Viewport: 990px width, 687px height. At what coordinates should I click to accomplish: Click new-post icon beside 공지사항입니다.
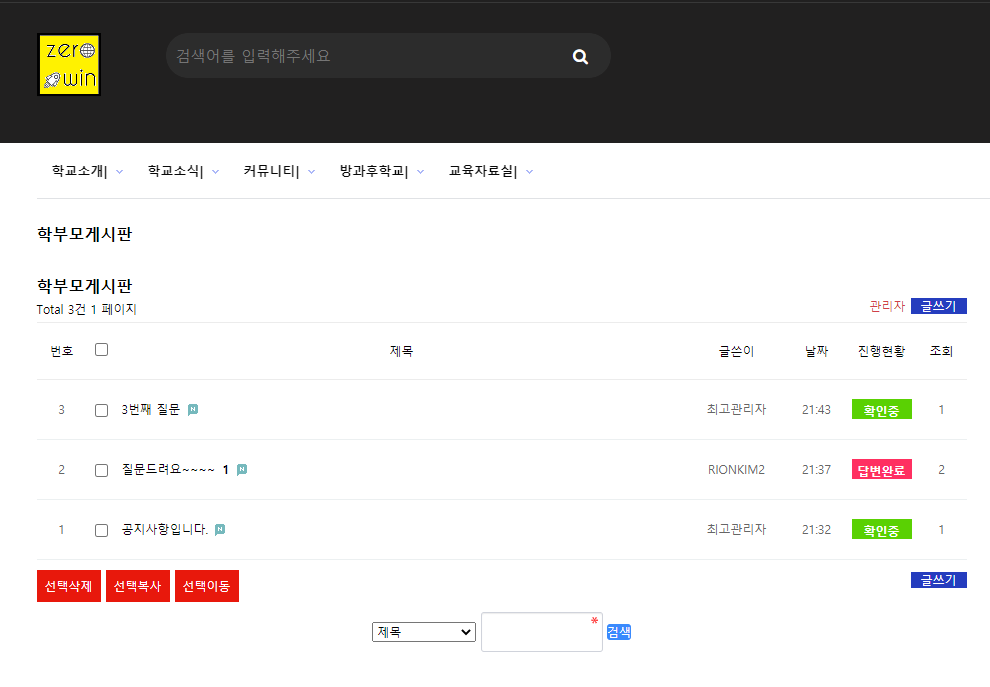tap(220, 529)
